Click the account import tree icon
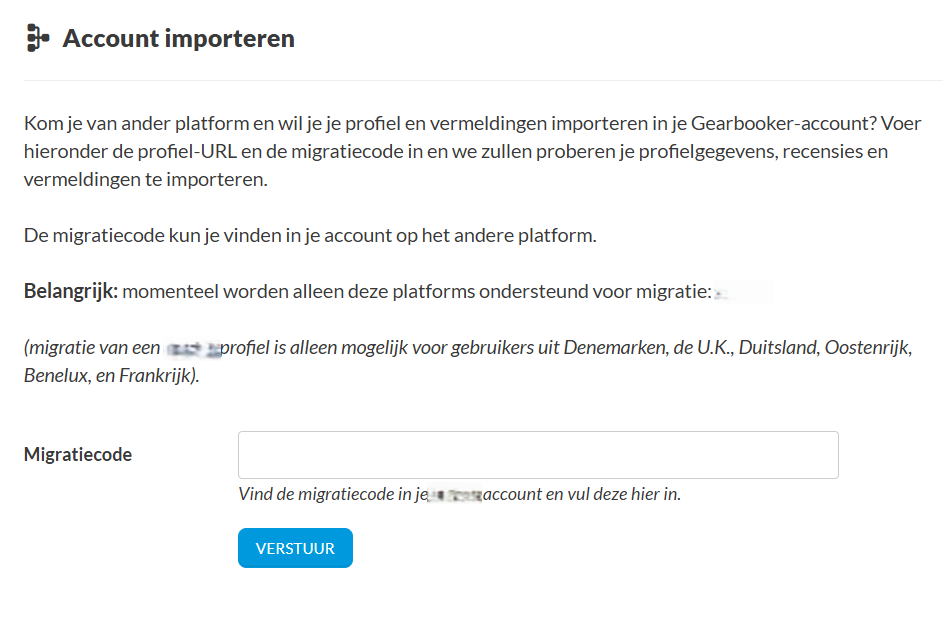 (38, 39)
